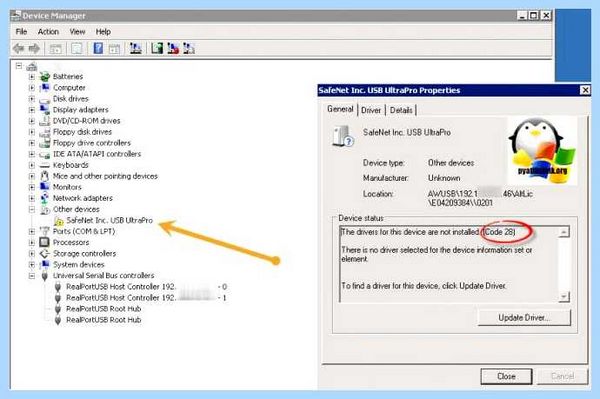Click the 'Unknown' Manufacturer value

[444, 178]
